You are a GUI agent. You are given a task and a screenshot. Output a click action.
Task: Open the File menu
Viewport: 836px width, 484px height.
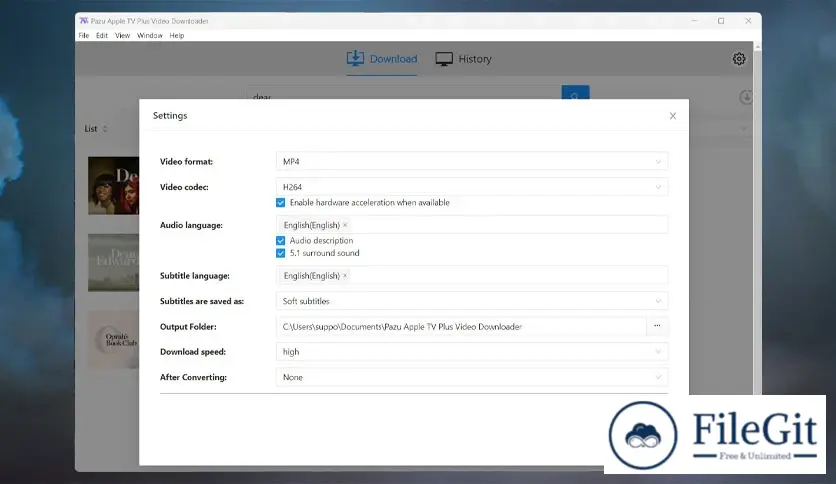pyautogui.click(x=84, y=36)
